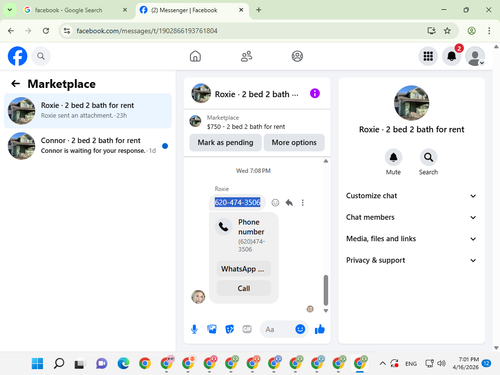Click Roxie's large listing thumbnail in details
The width and height of the screenshot is (500, 375).
click(x=411, y=103)
